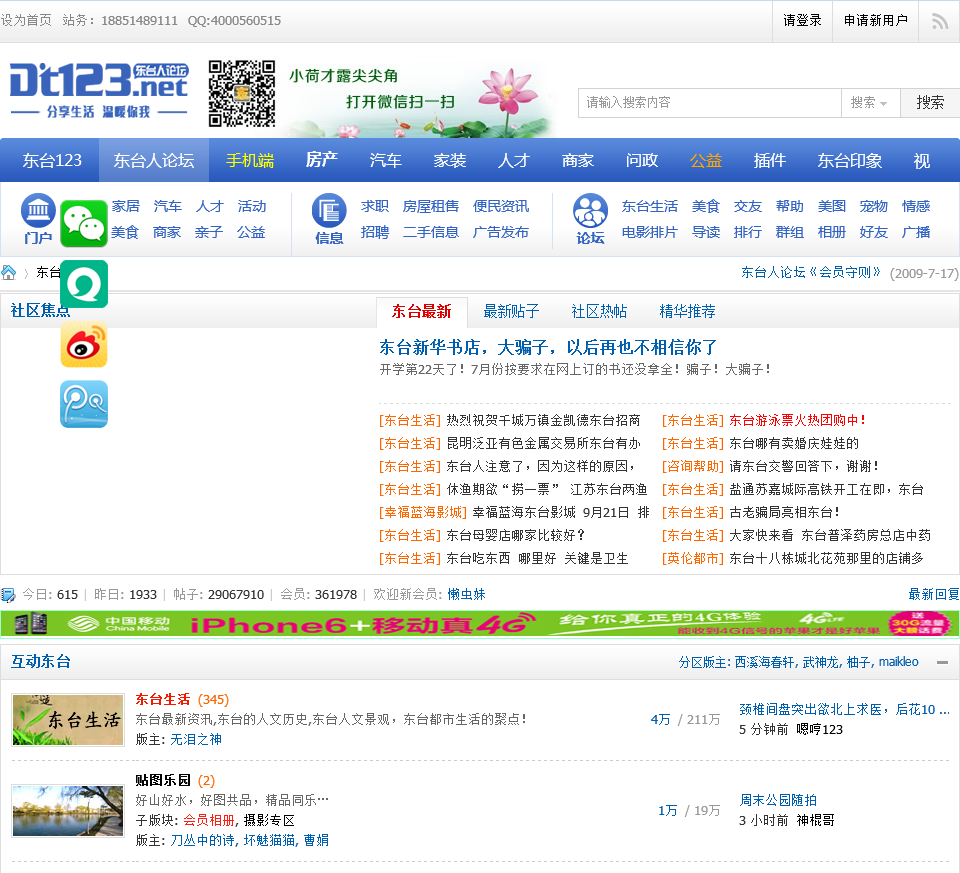Click the 广告发布 link

[x=501, y=233]
